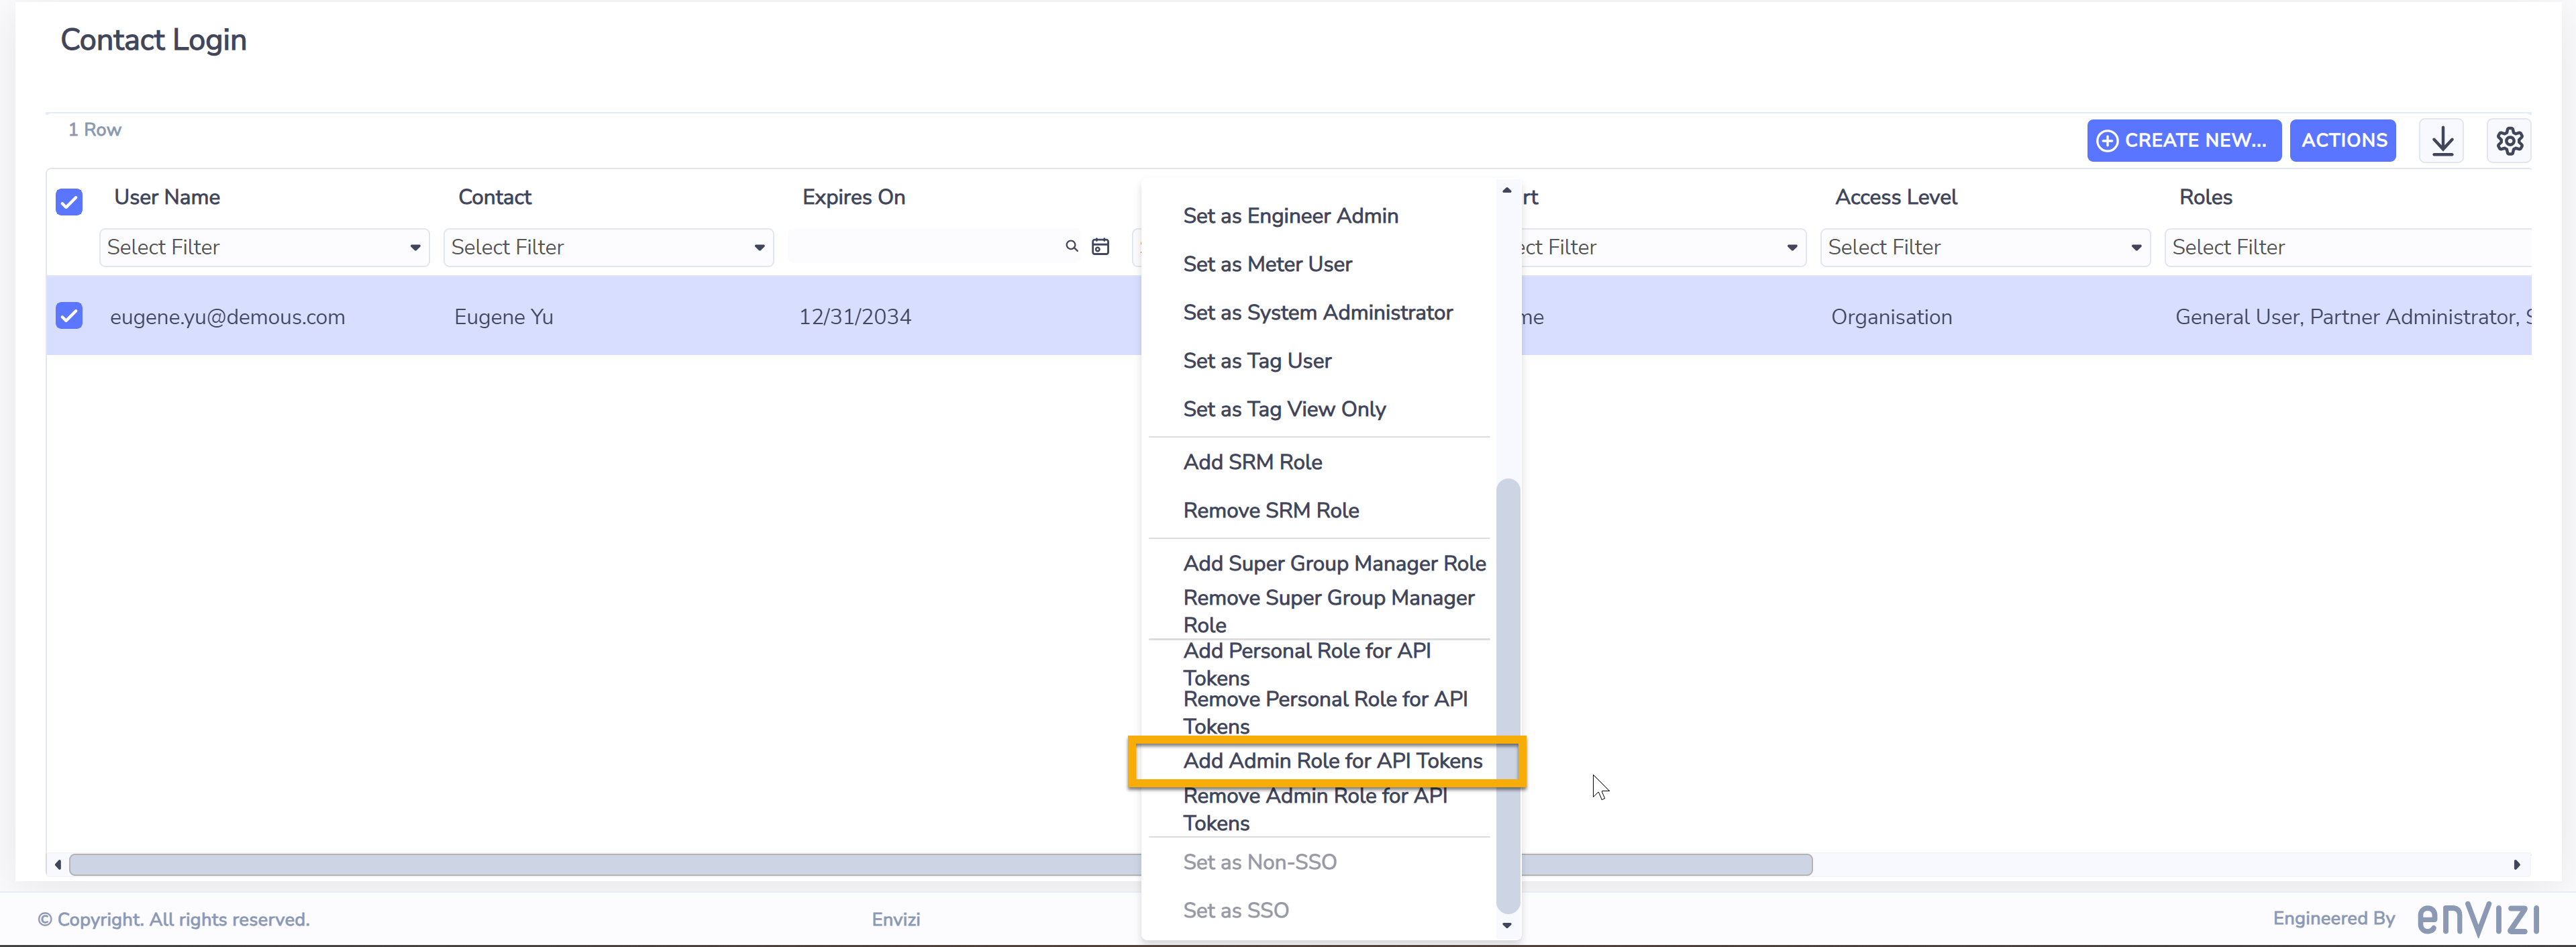Click the grid's horizontal scrollbar thumb
The height and width of the screenshot is (947, 2576).
coord(940,865)
